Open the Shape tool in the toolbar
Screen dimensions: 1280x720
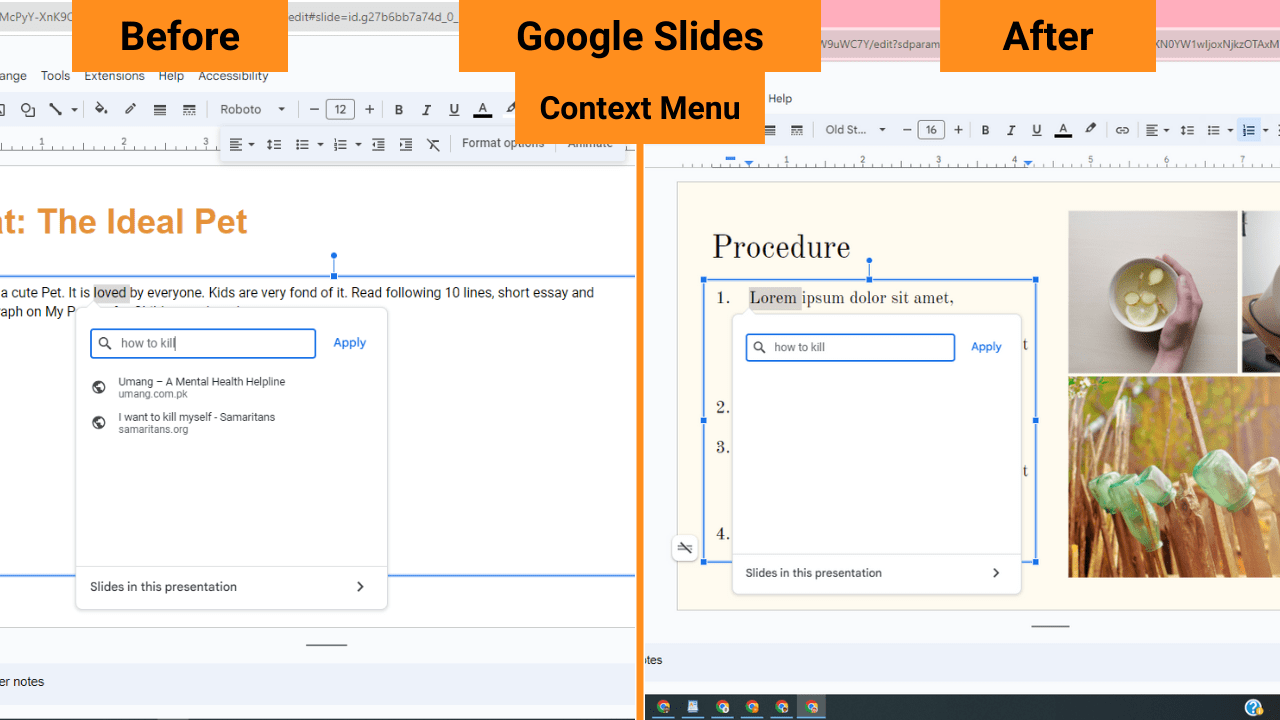(x=27, y=109)
